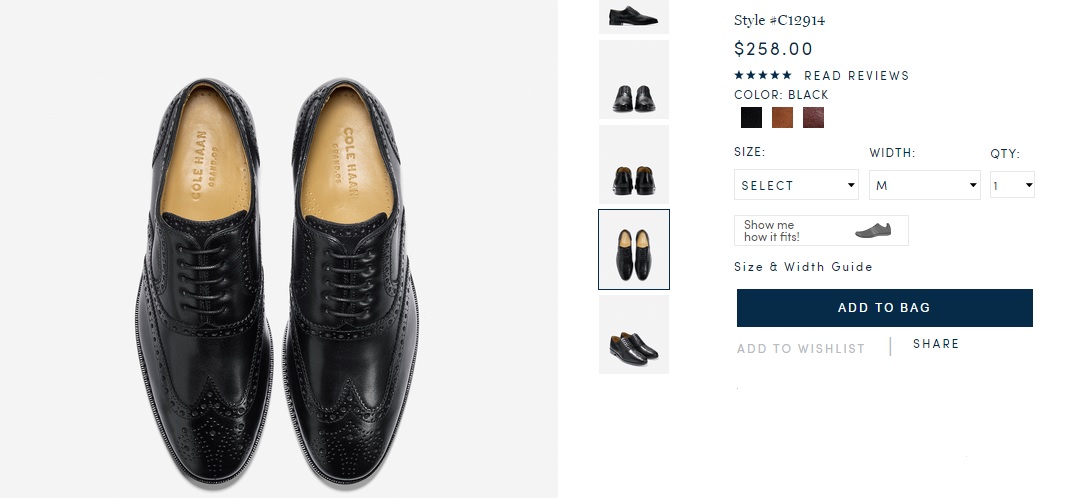This screenshot has width=1079, height=500.
Task: Click the gray sneaker icon in fit widget
Action: point(872,230)
